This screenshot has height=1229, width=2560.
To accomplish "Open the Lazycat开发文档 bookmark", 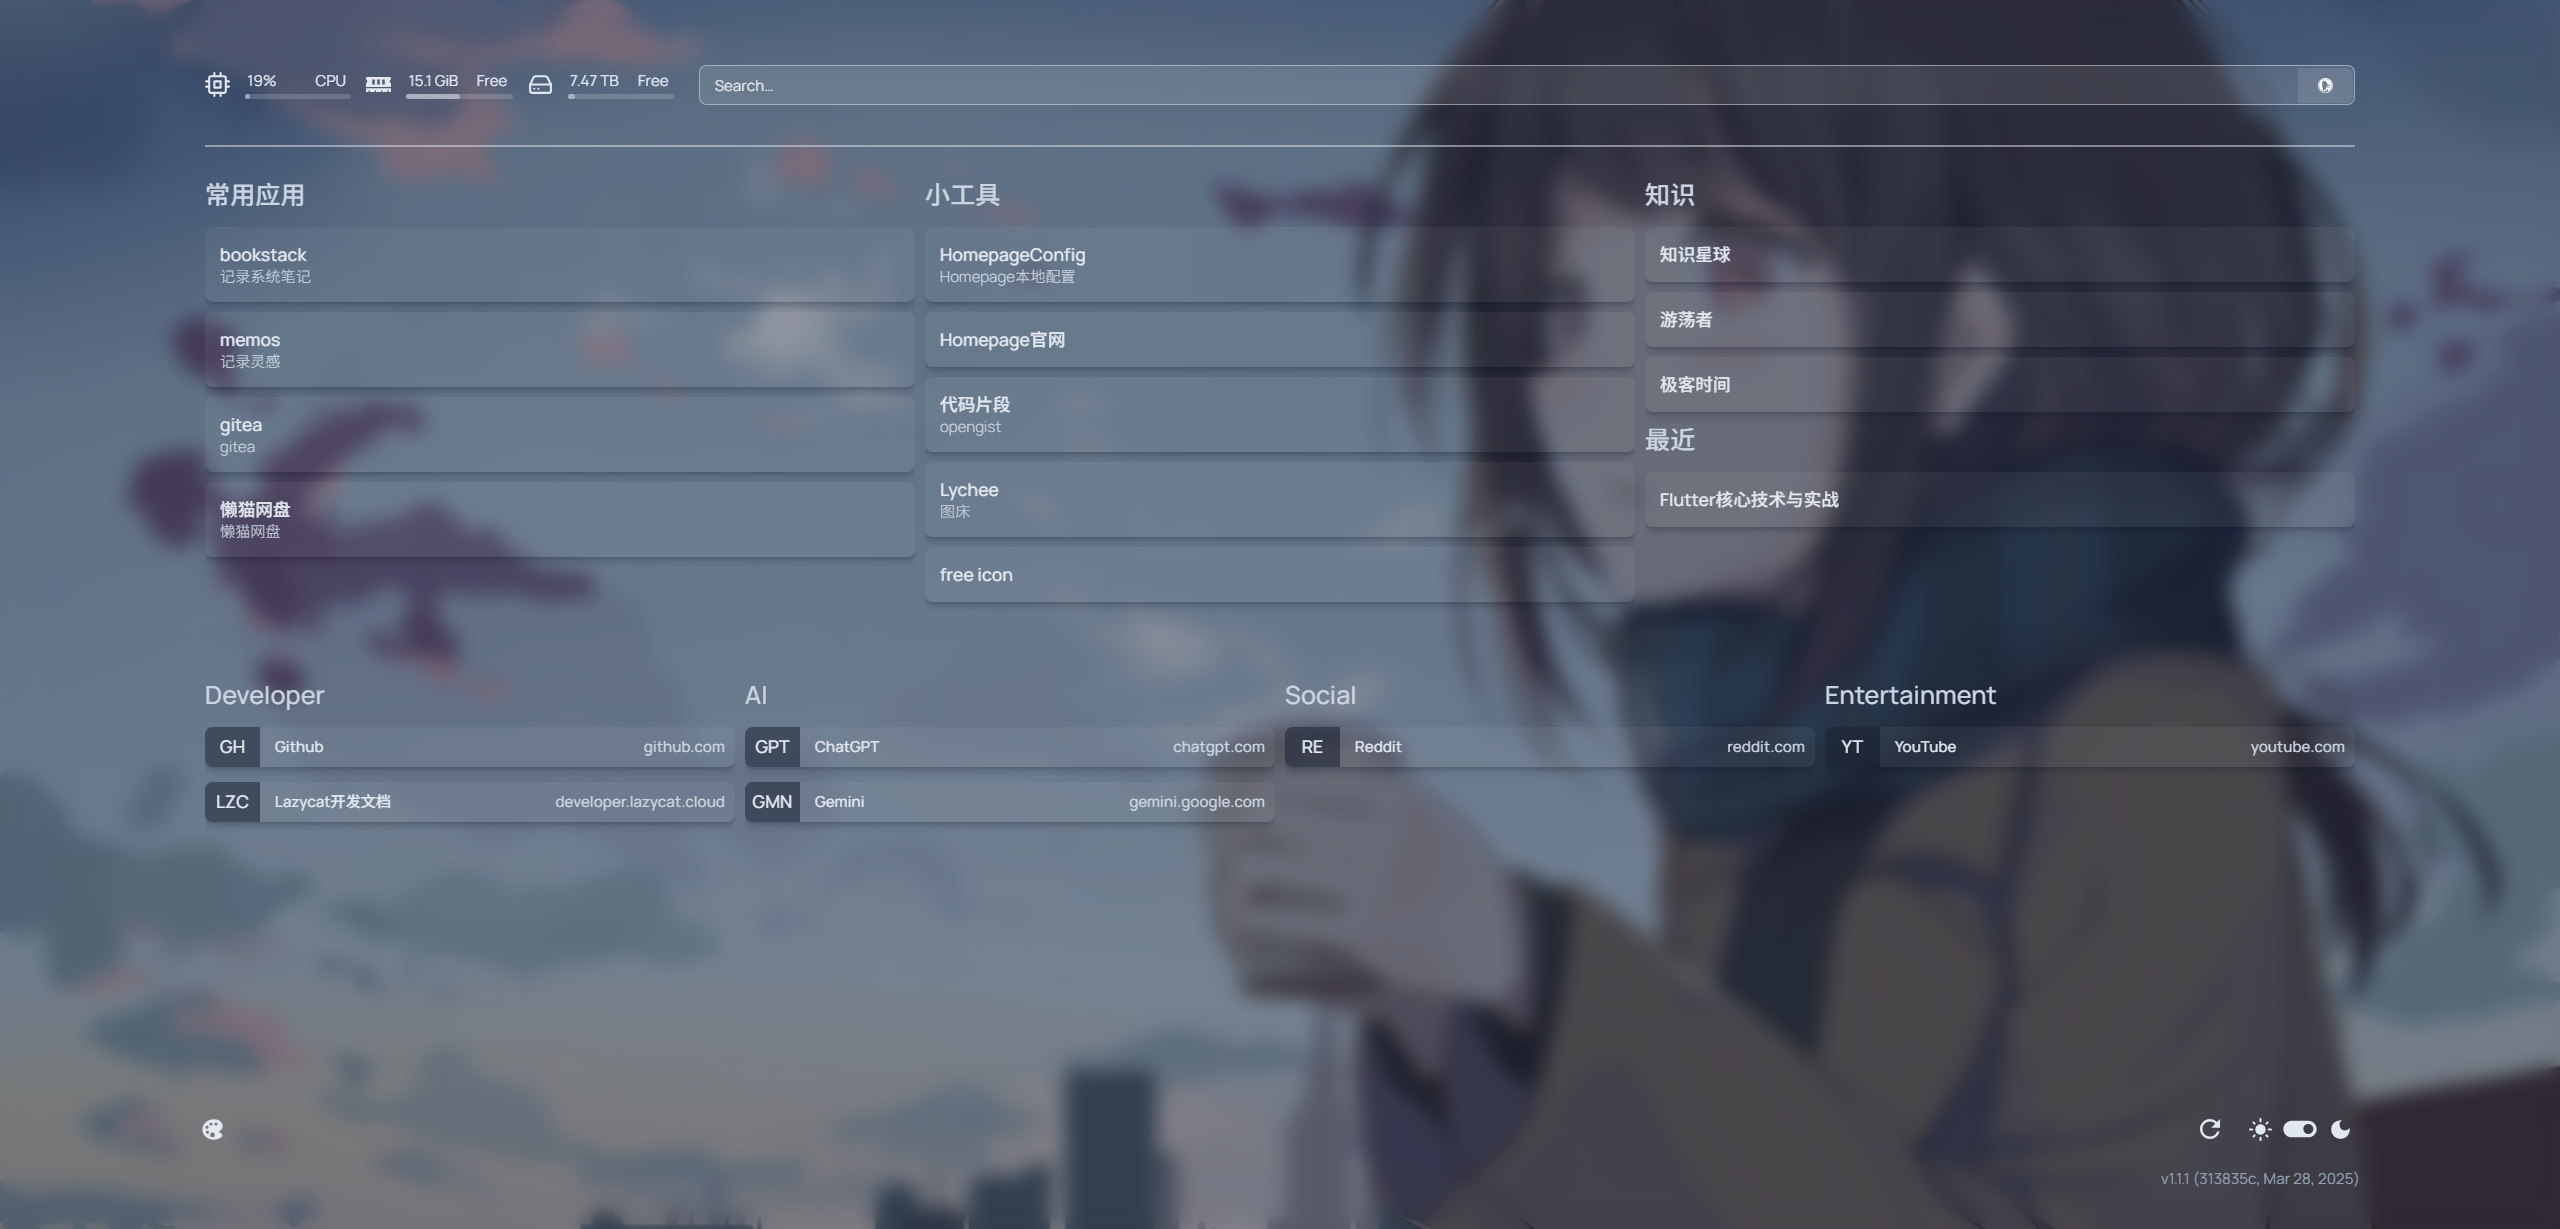I will coord(470,802).
